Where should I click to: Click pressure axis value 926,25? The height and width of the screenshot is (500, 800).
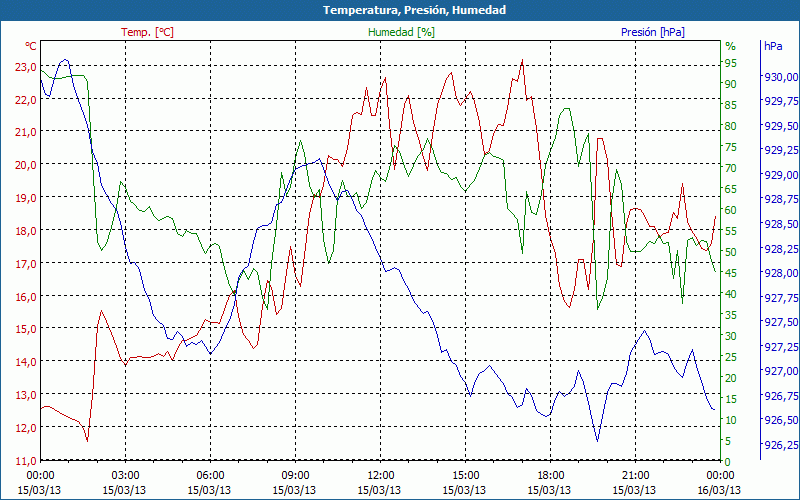(780, 444)
